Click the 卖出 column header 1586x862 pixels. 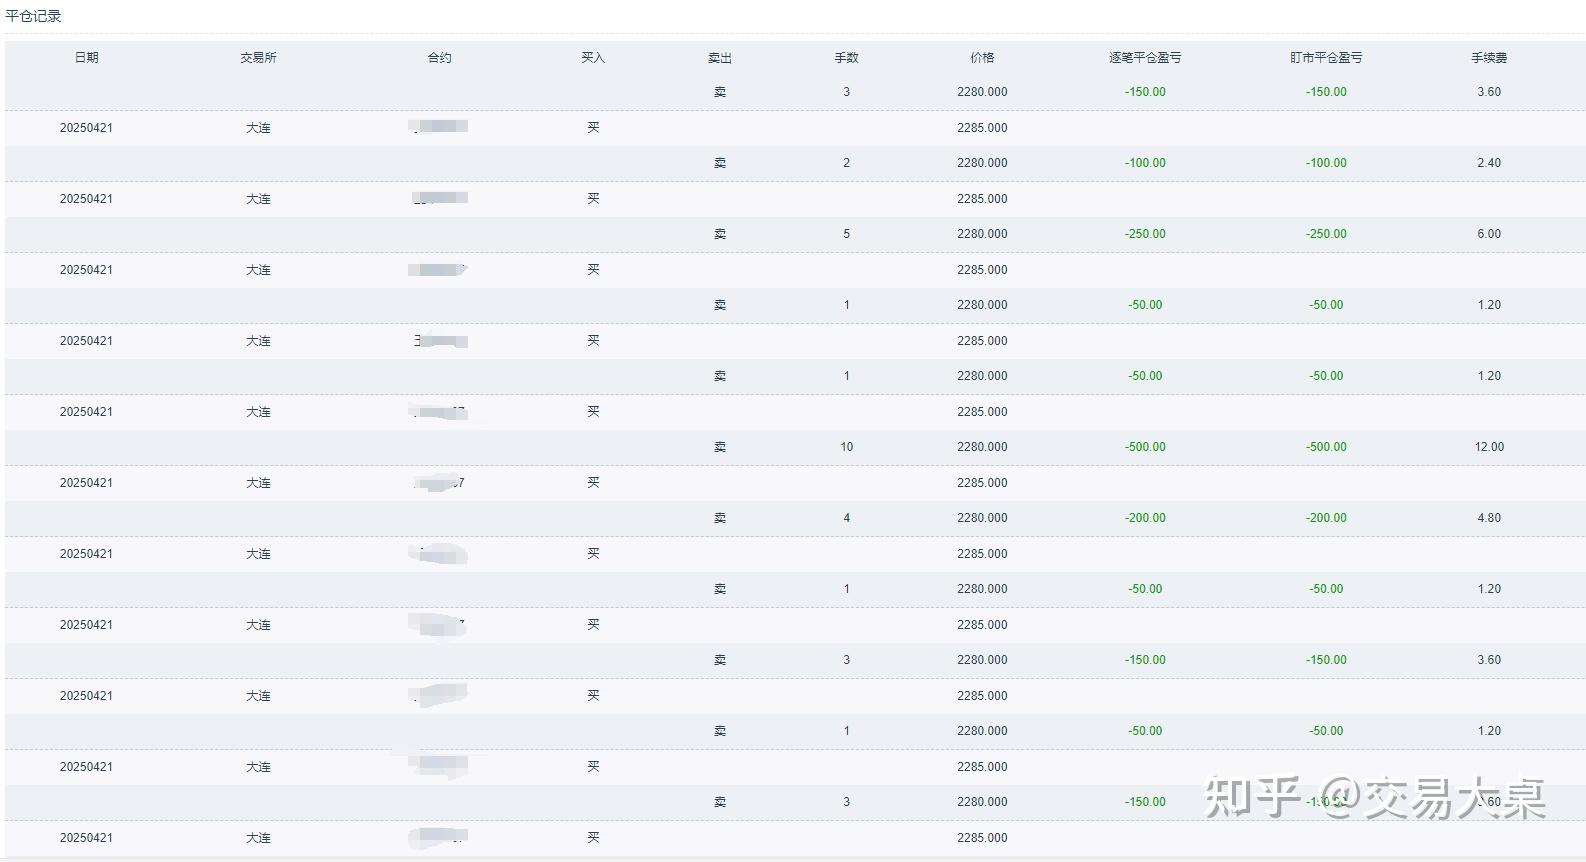[x=720, y=58]
